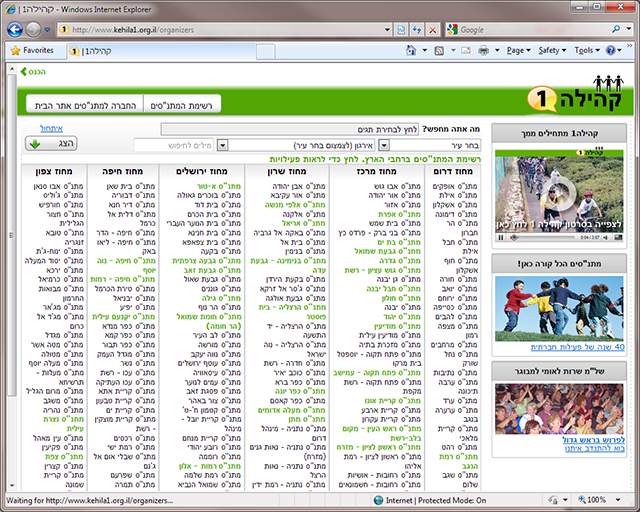Expand the Print options dropdown arrow
Viewport: 640px width, 512px height.
click(x=497, y=51)
